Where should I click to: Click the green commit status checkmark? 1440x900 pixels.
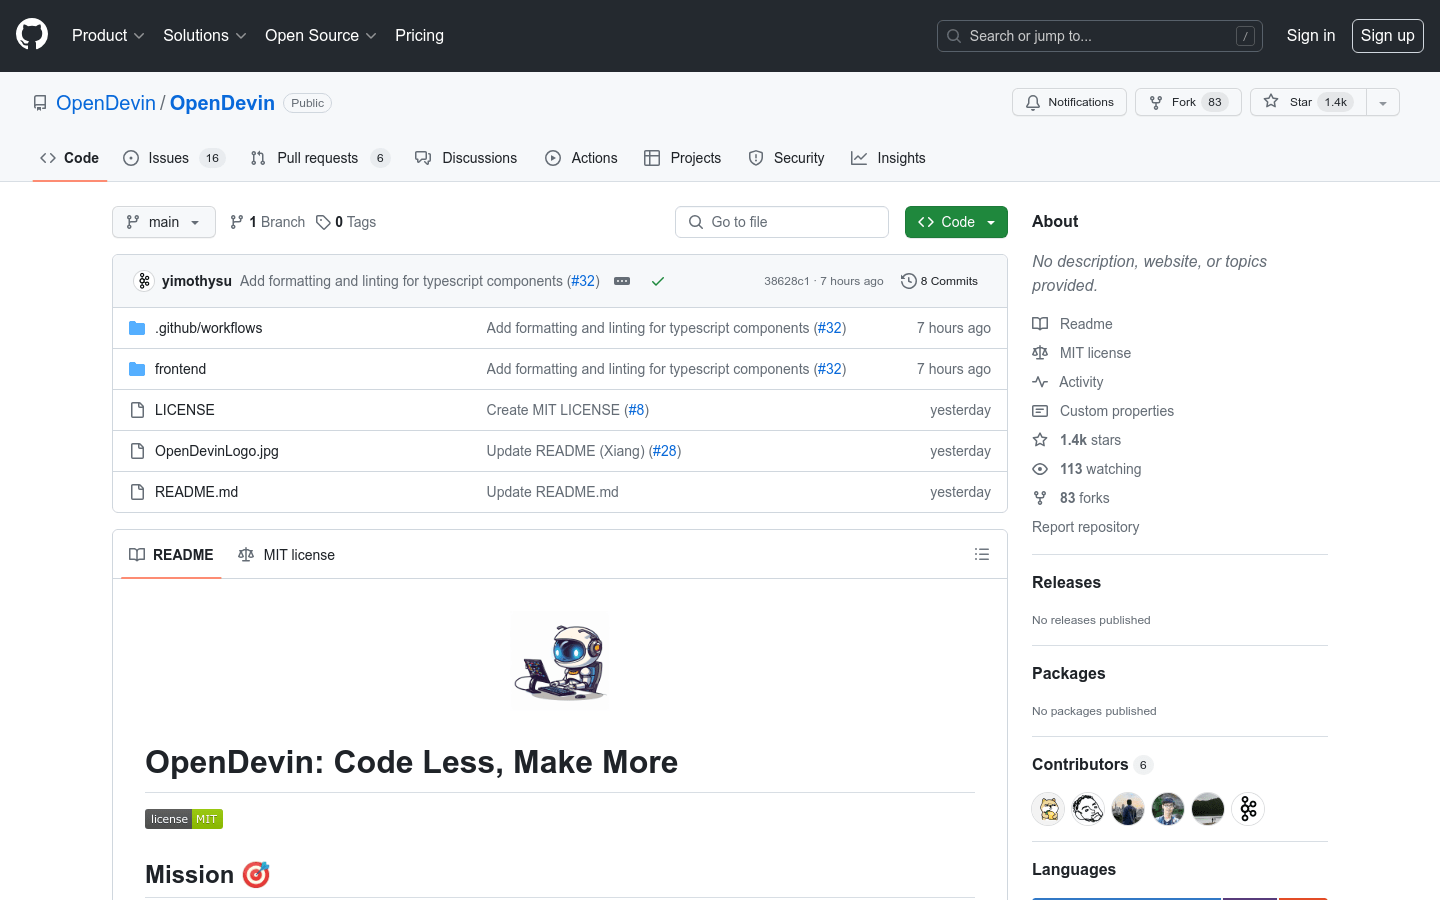coord(658,281)
